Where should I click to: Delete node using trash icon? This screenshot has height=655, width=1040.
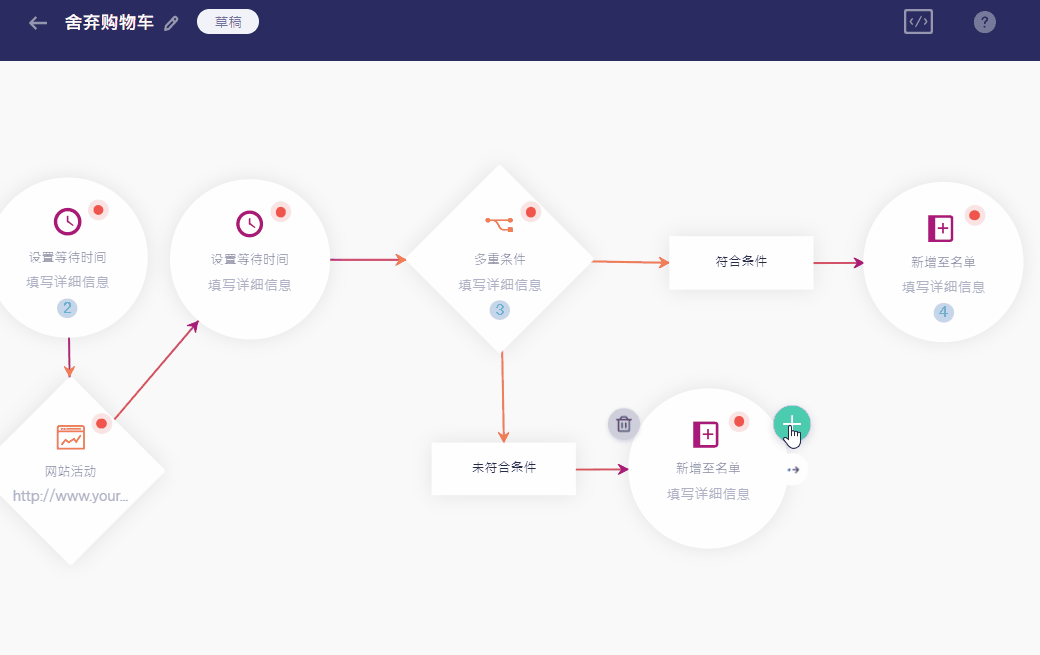(x=623, y=424)
